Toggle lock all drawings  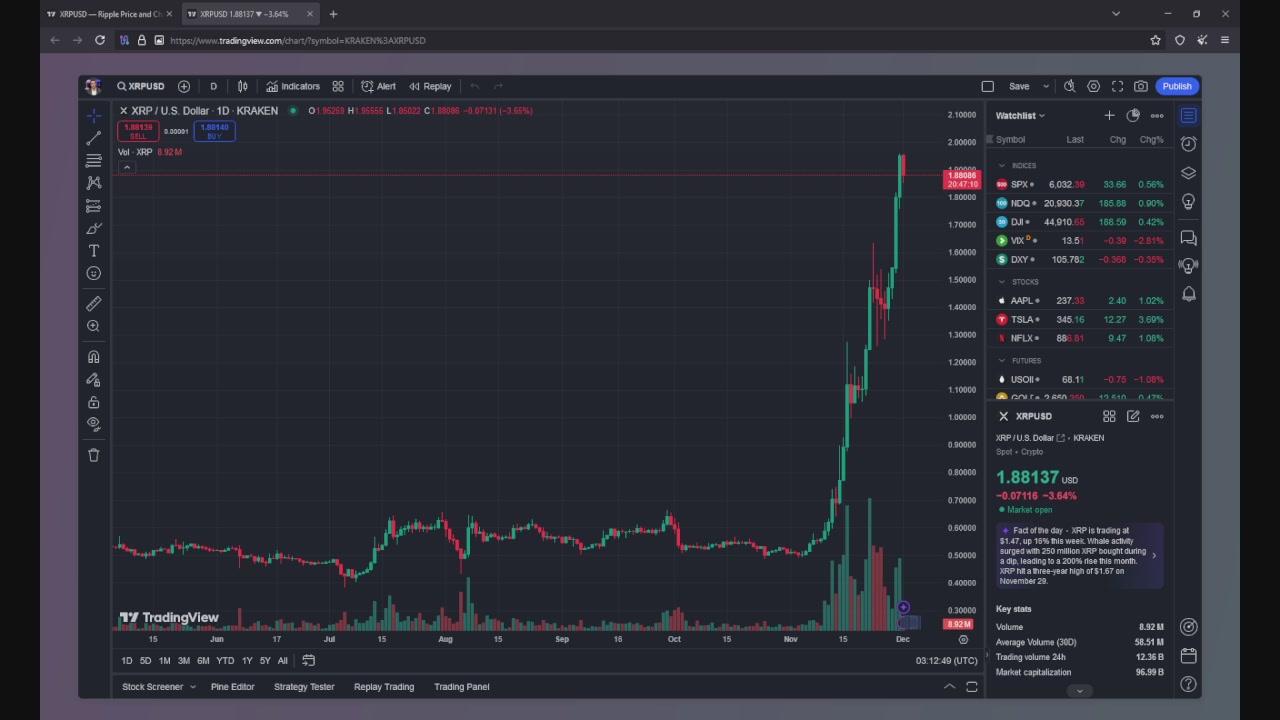pyautogui.click(x=93, y=402)
